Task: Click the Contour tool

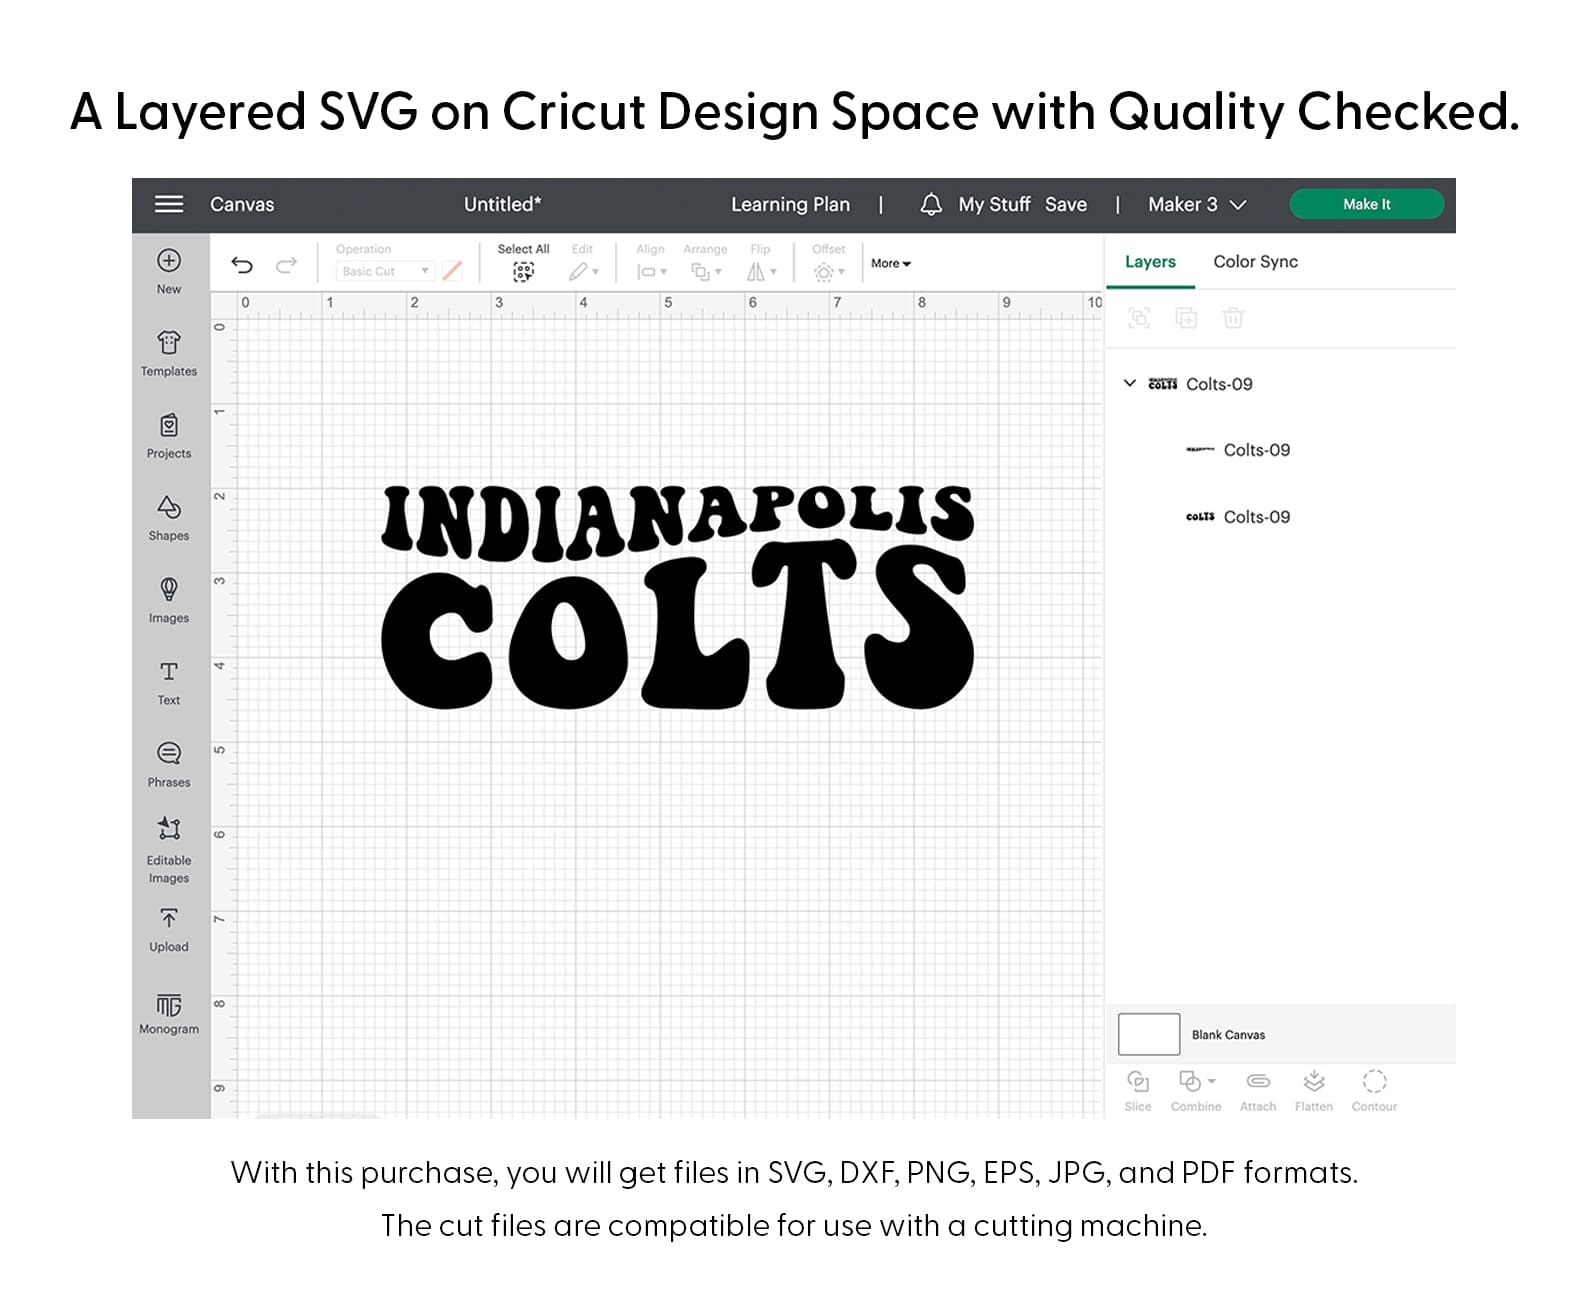Action: tap(1374, 1091)
